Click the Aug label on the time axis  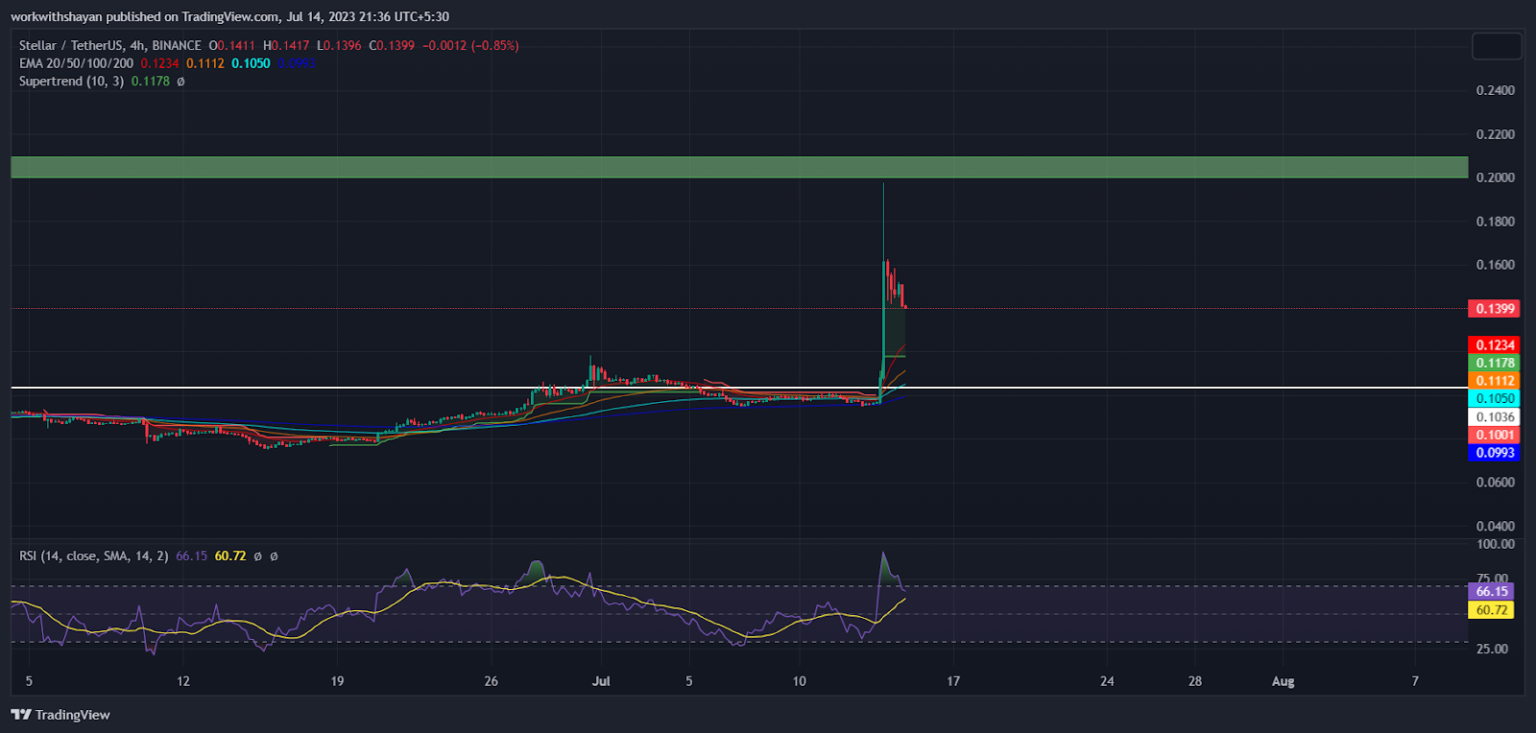click(x=1282, y=682)
